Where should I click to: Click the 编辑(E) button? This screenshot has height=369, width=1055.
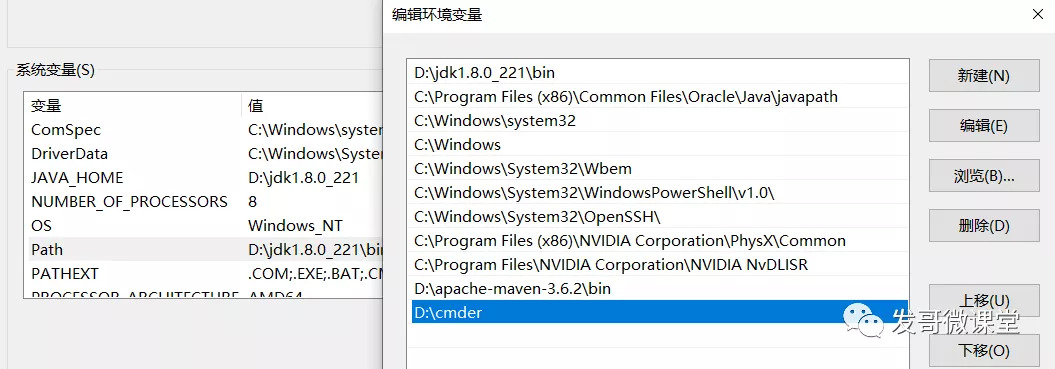coord(983,125)
